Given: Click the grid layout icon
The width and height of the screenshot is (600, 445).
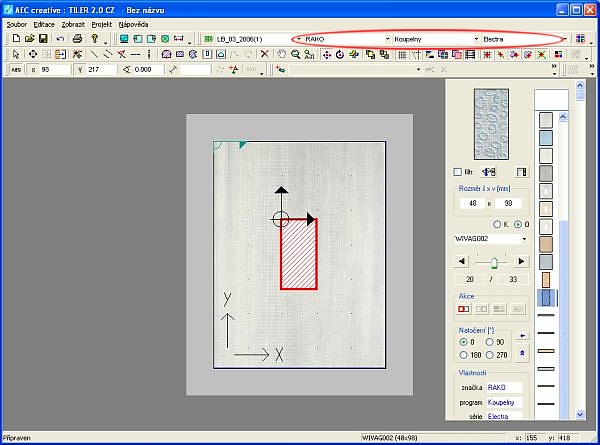Looking at the screenshot, I should [402, 55].
